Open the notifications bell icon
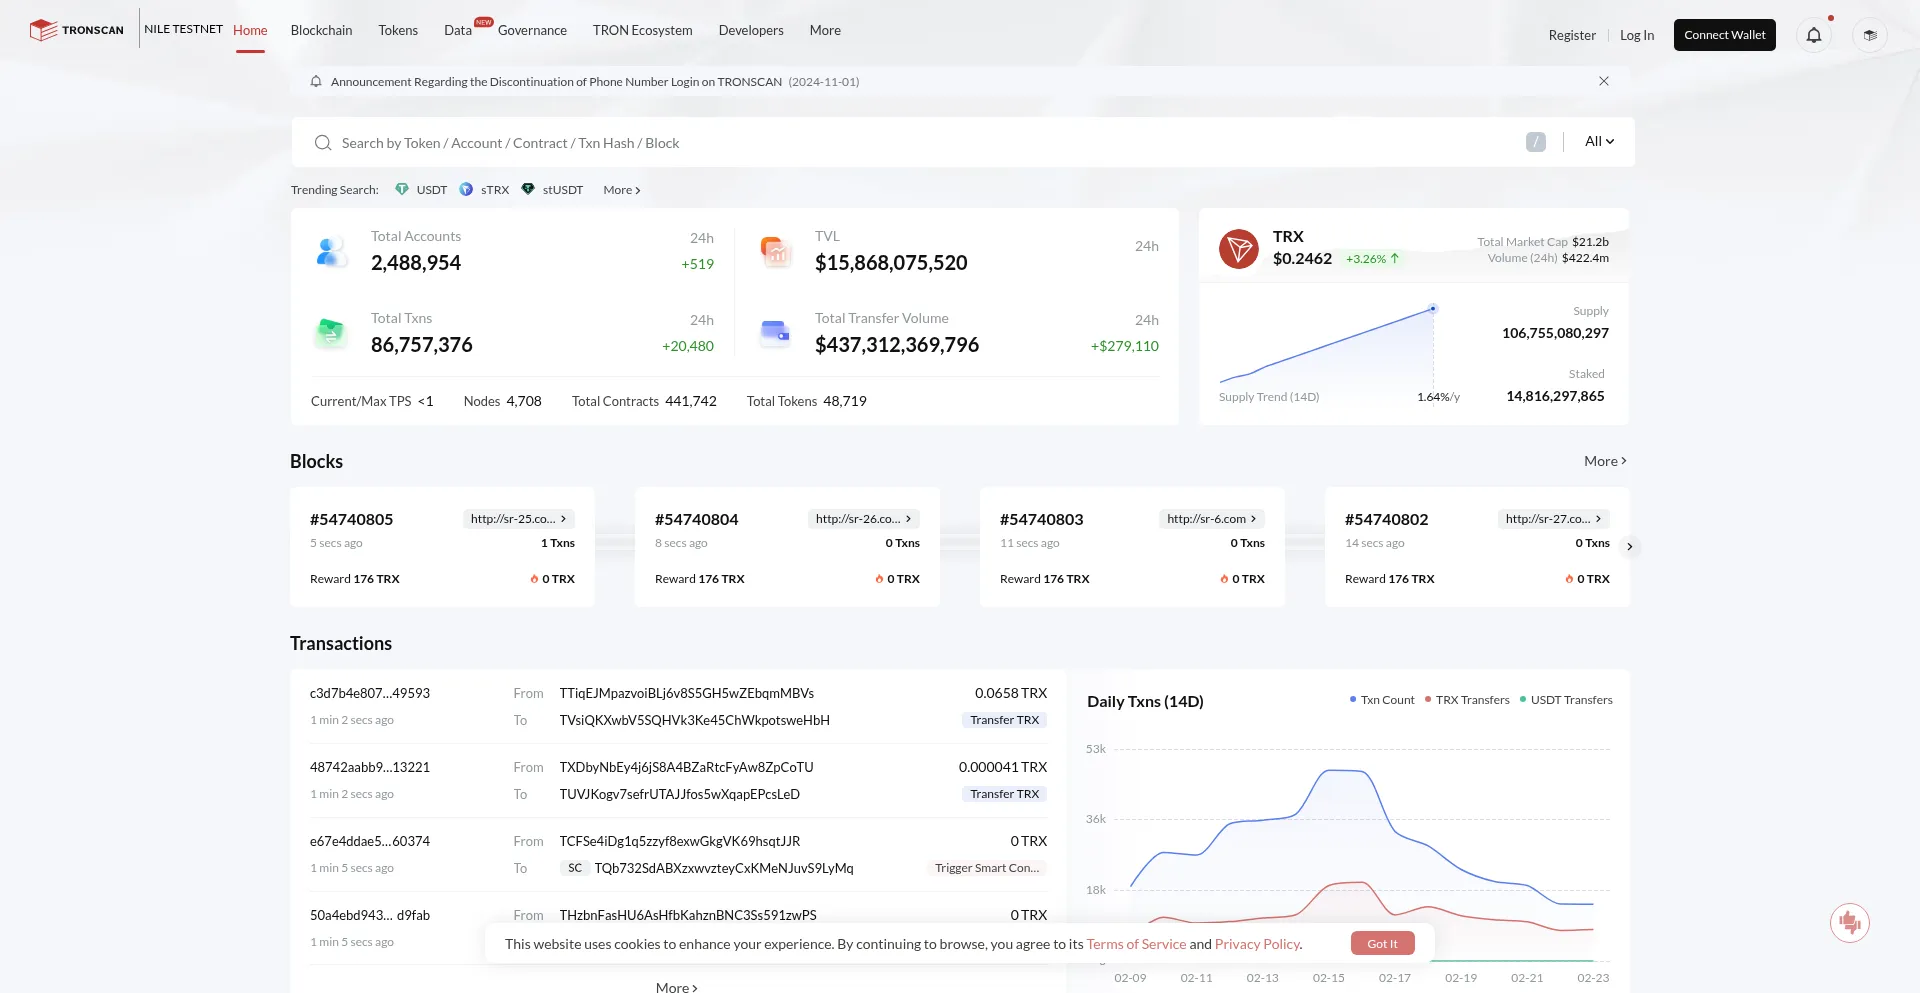 tap(1813, 36)
